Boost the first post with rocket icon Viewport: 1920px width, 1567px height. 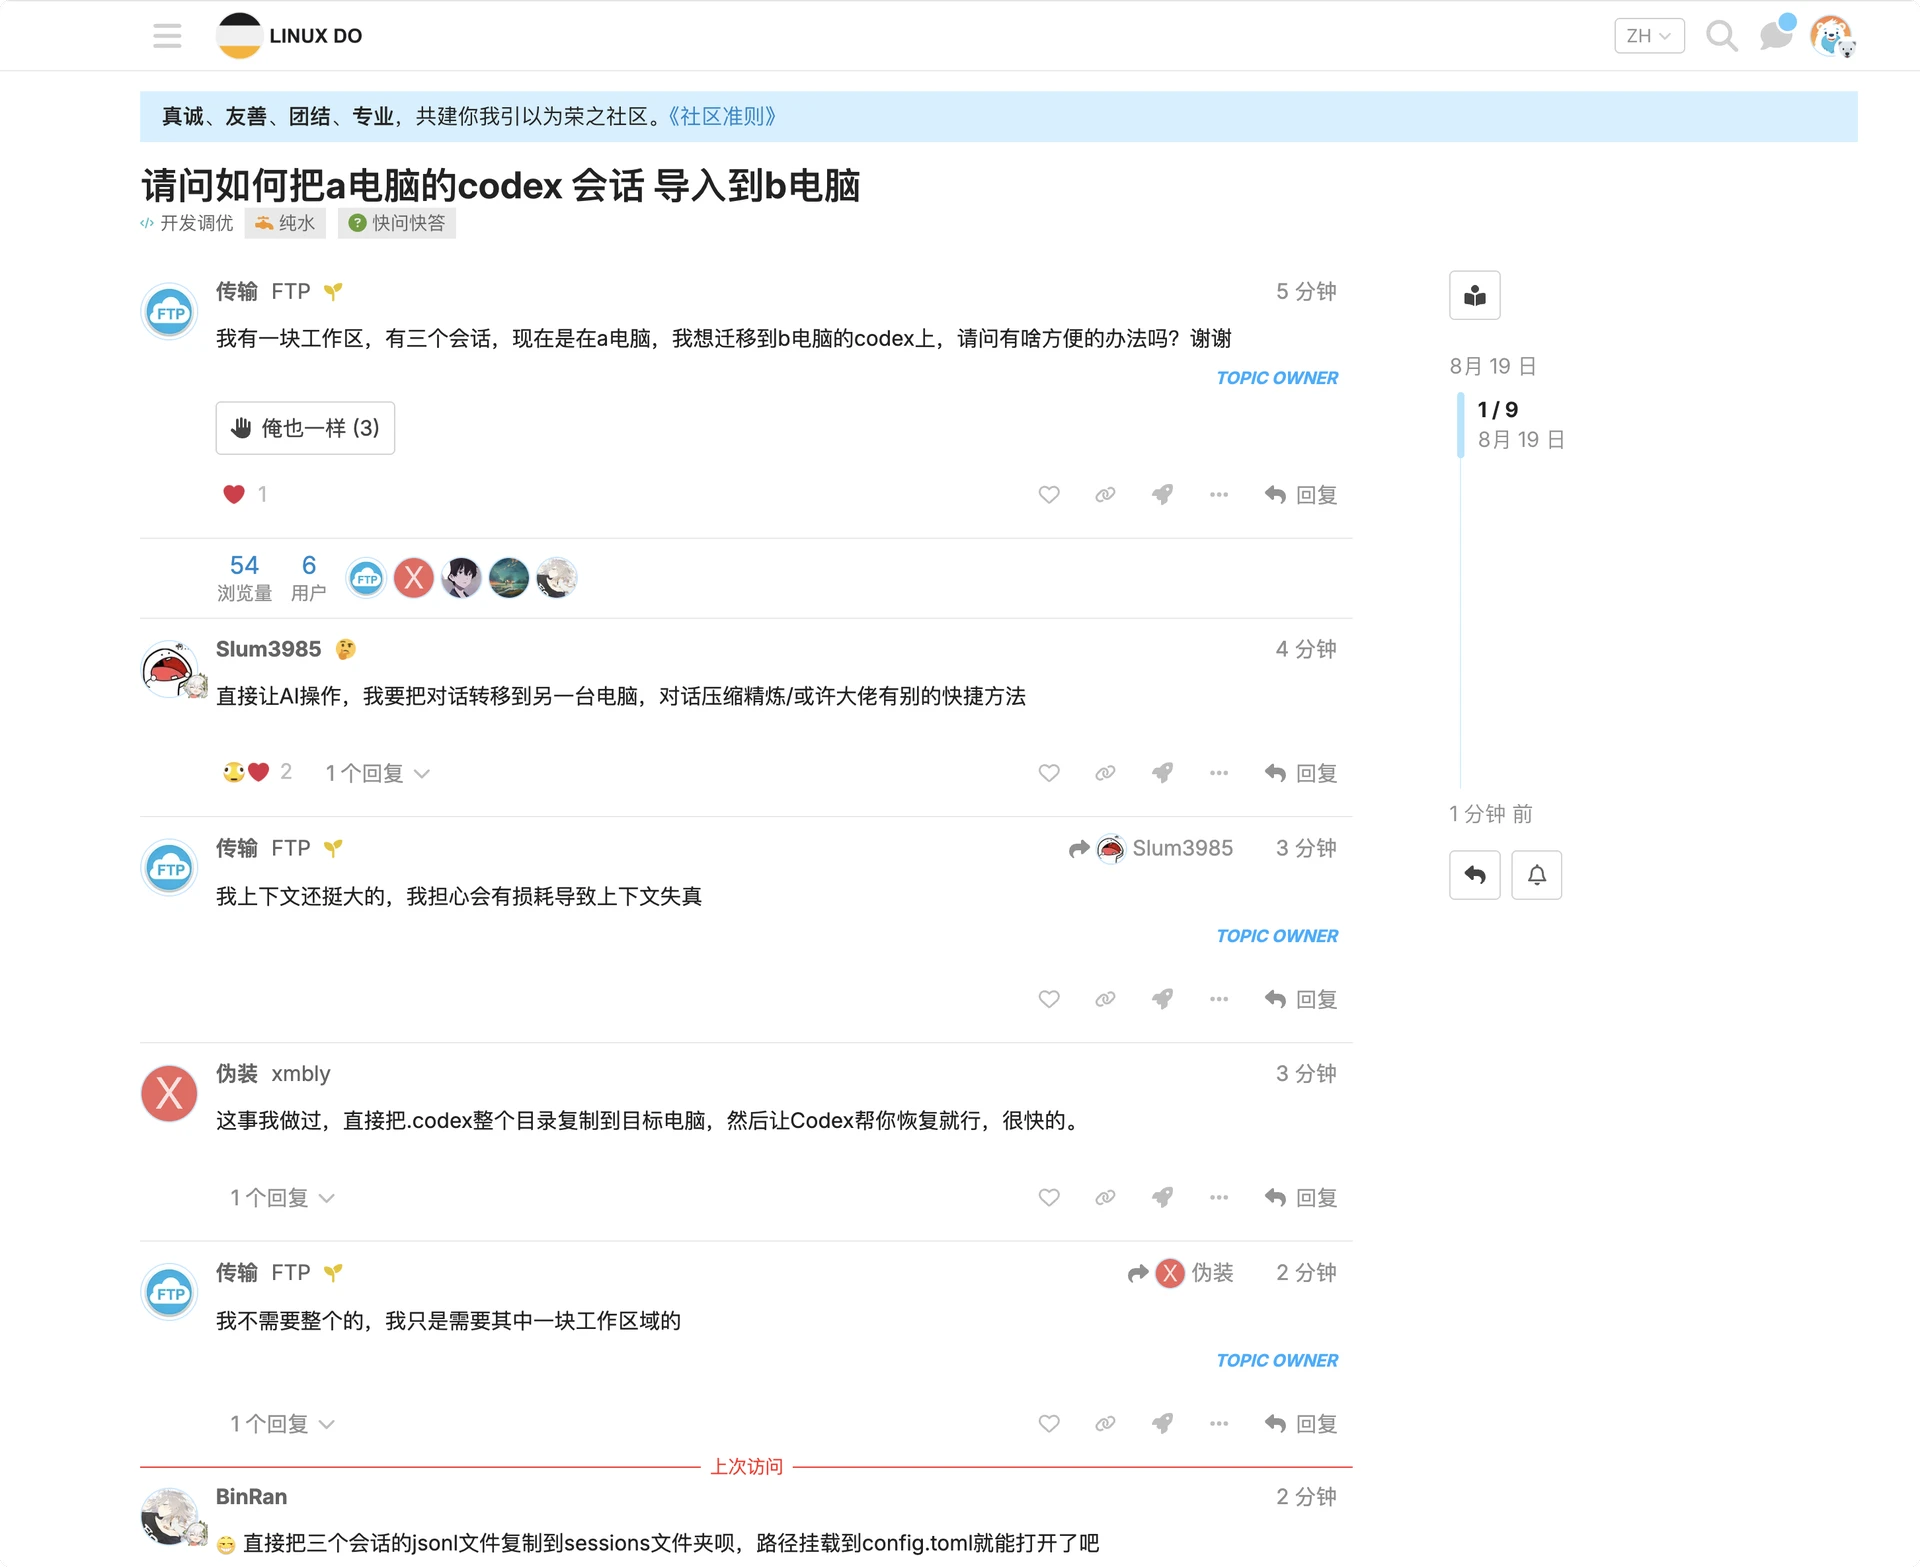[x=1162, y=495]
